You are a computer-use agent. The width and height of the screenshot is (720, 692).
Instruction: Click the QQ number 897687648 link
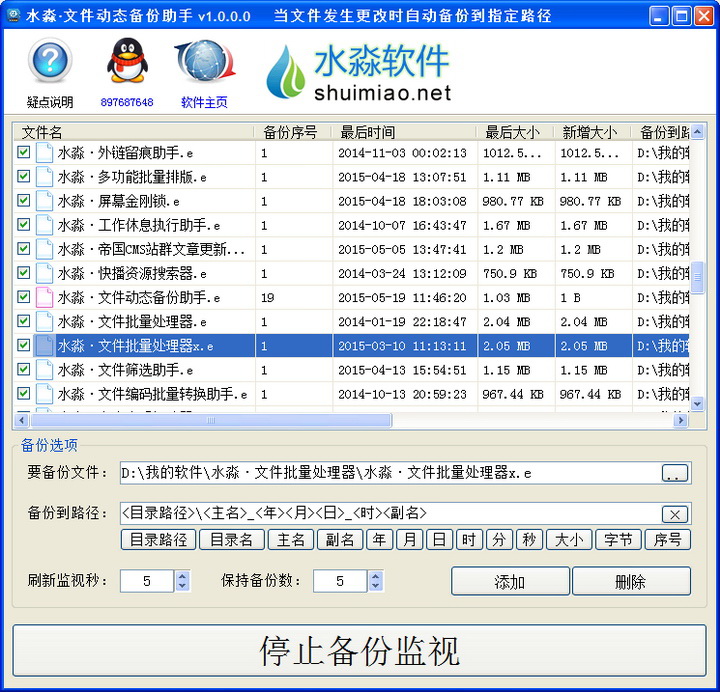tap(127, 102)
